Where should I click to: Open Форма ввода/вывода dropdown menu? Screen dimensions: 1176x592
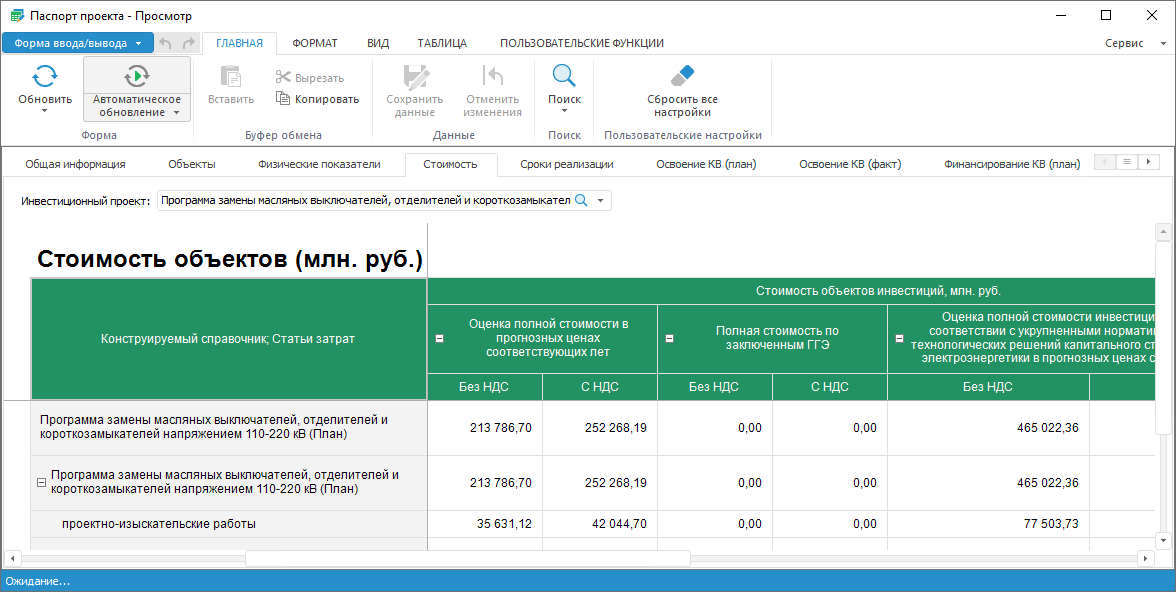78,43
